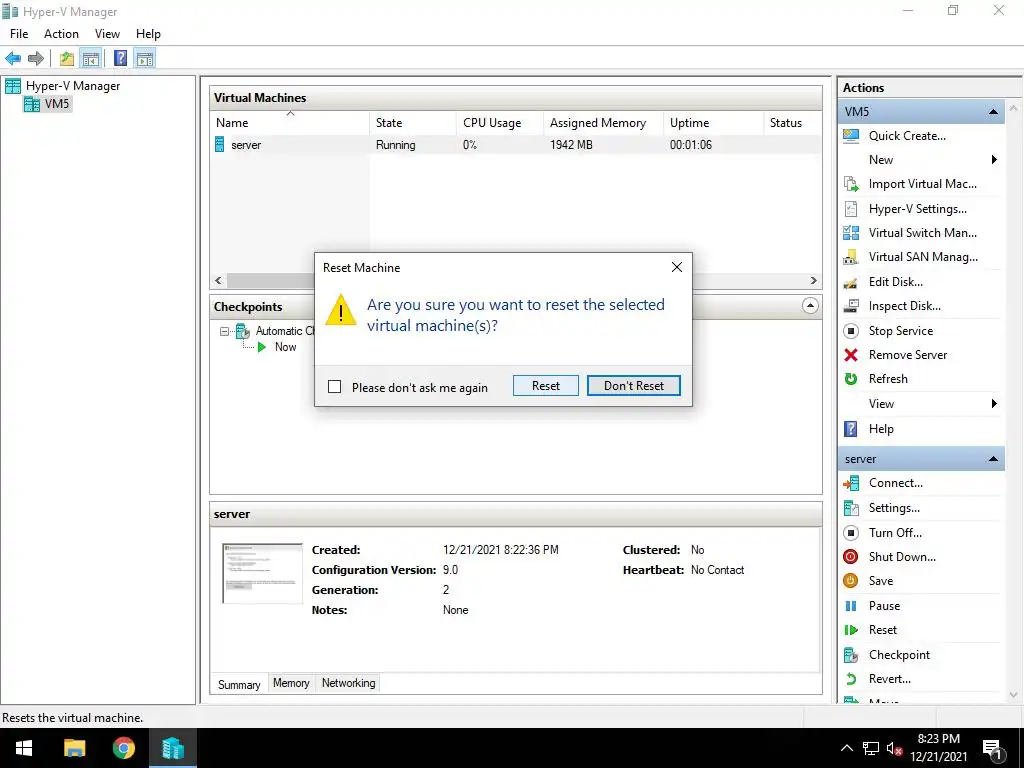This screenshot has width=1024, height=768.
Task: Click the Virtual SAN Manager icon
Action: (851, 257)
